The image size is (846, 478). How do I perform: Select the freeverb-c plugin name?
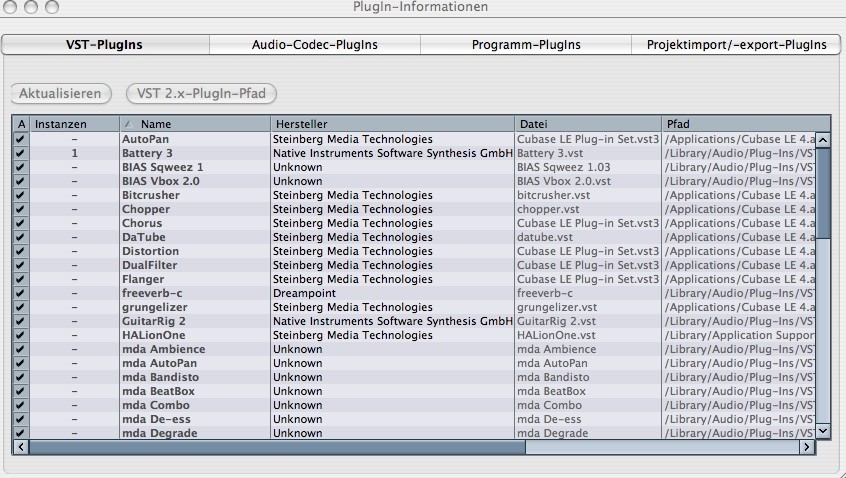[152, 293]
